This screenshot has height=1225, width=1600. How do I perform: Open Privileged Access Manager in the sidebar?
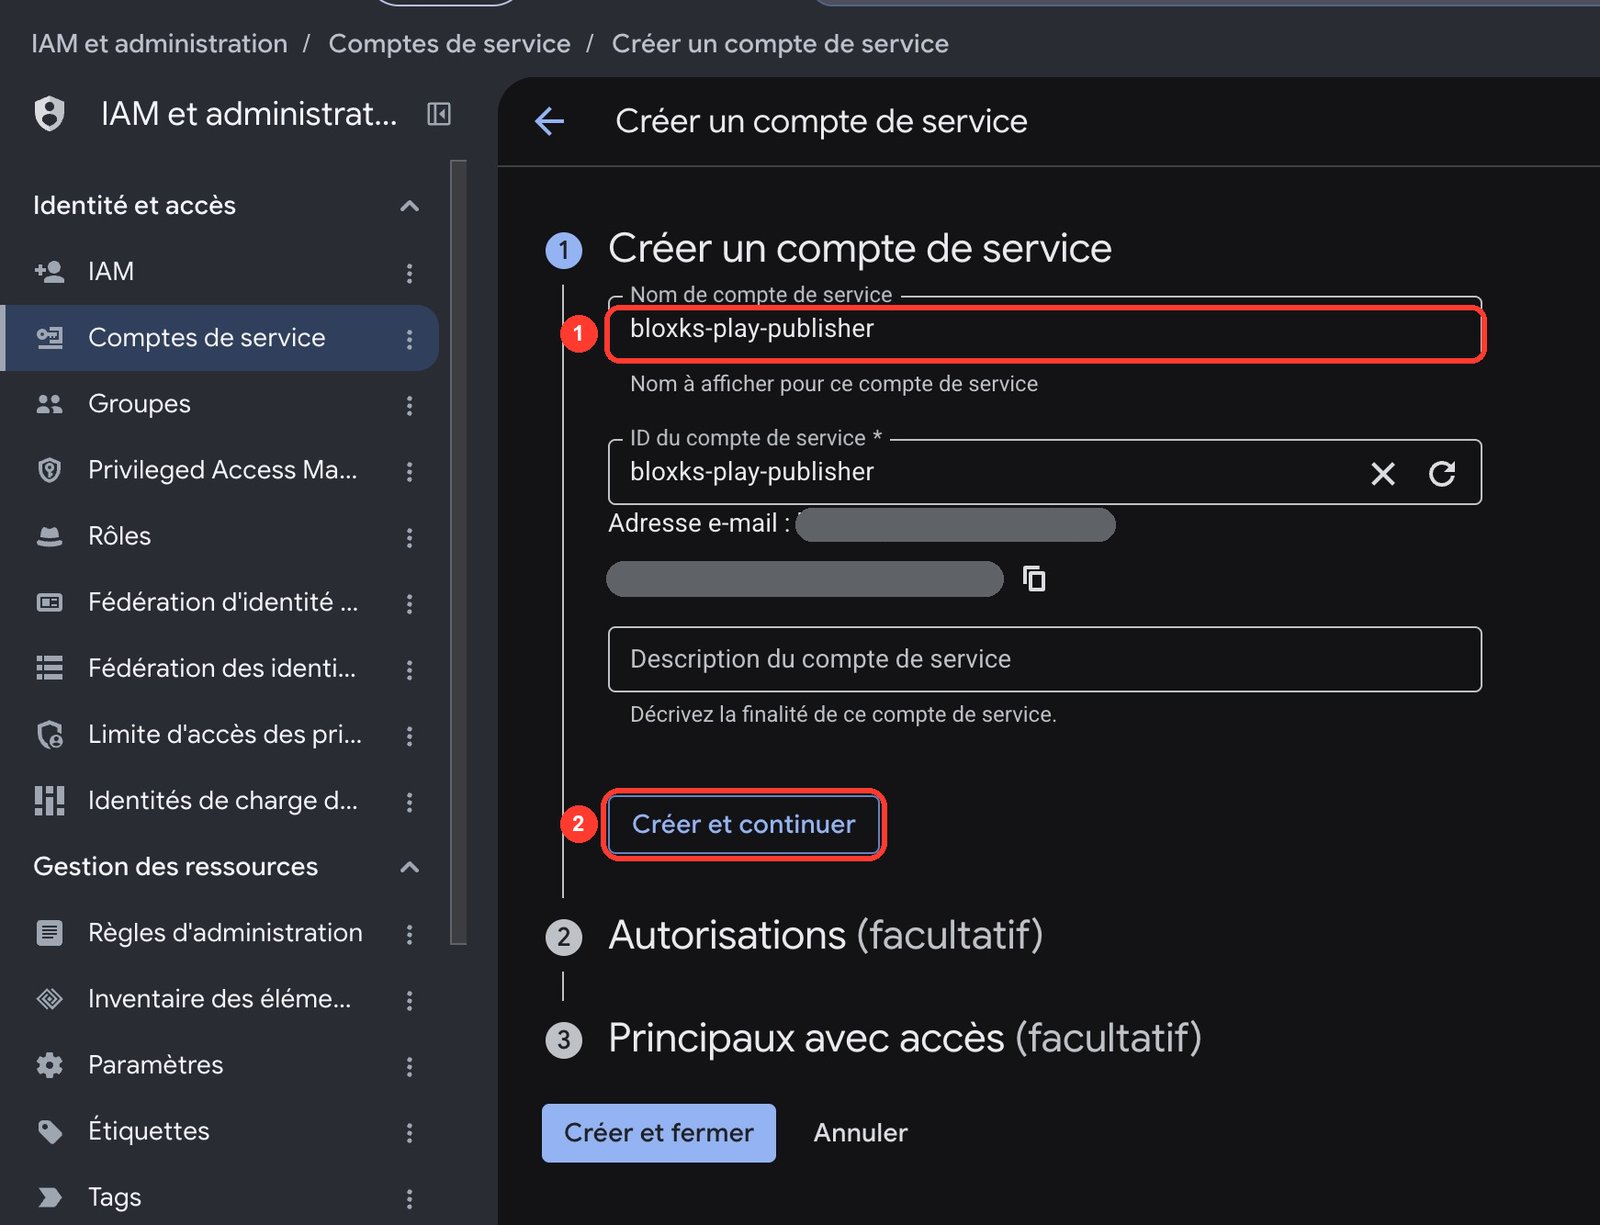click(x=220, y=470)
